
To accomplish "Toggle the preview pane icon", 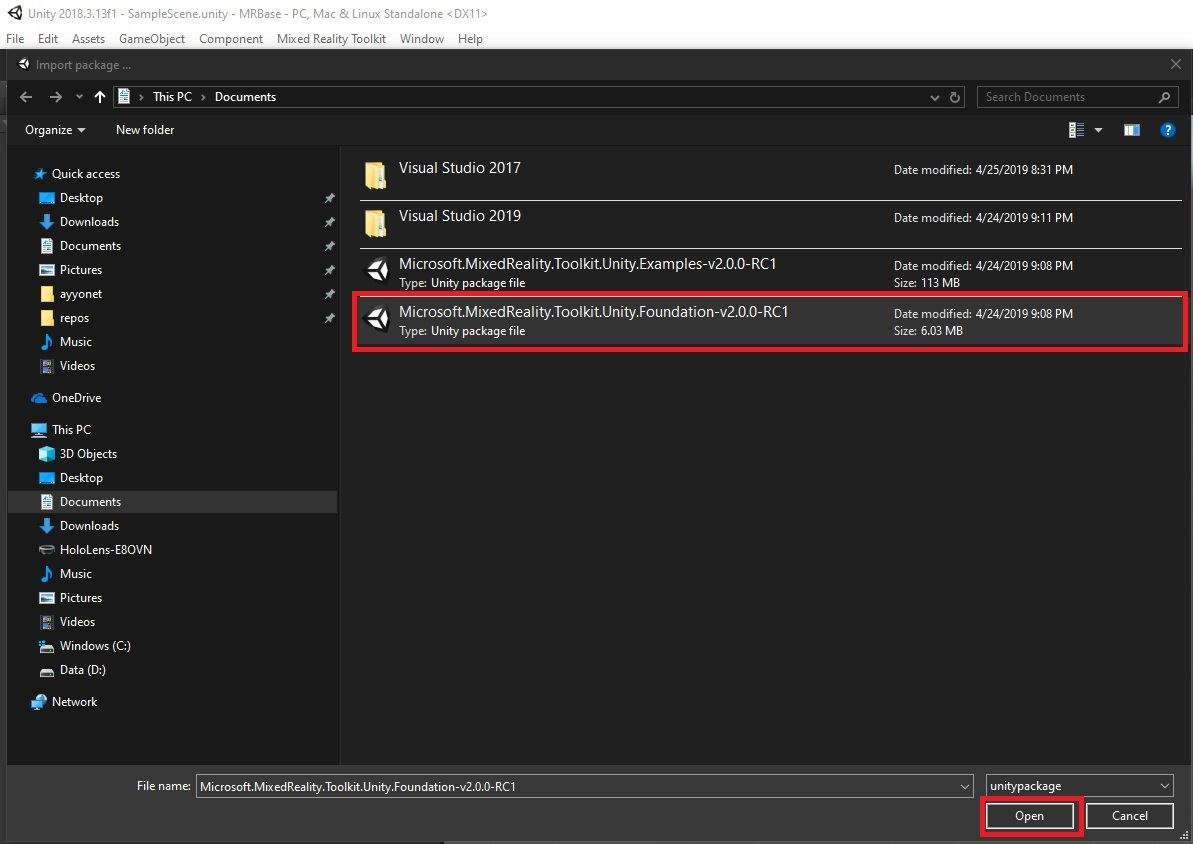I will [x=1132, y=130].
